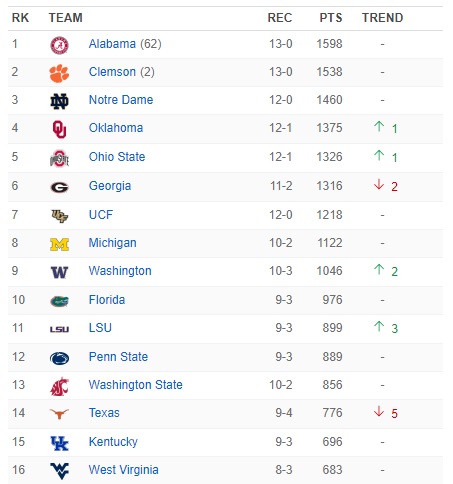Click the REC column header
The image size is (453, 484).
click(x=280, y=18)
